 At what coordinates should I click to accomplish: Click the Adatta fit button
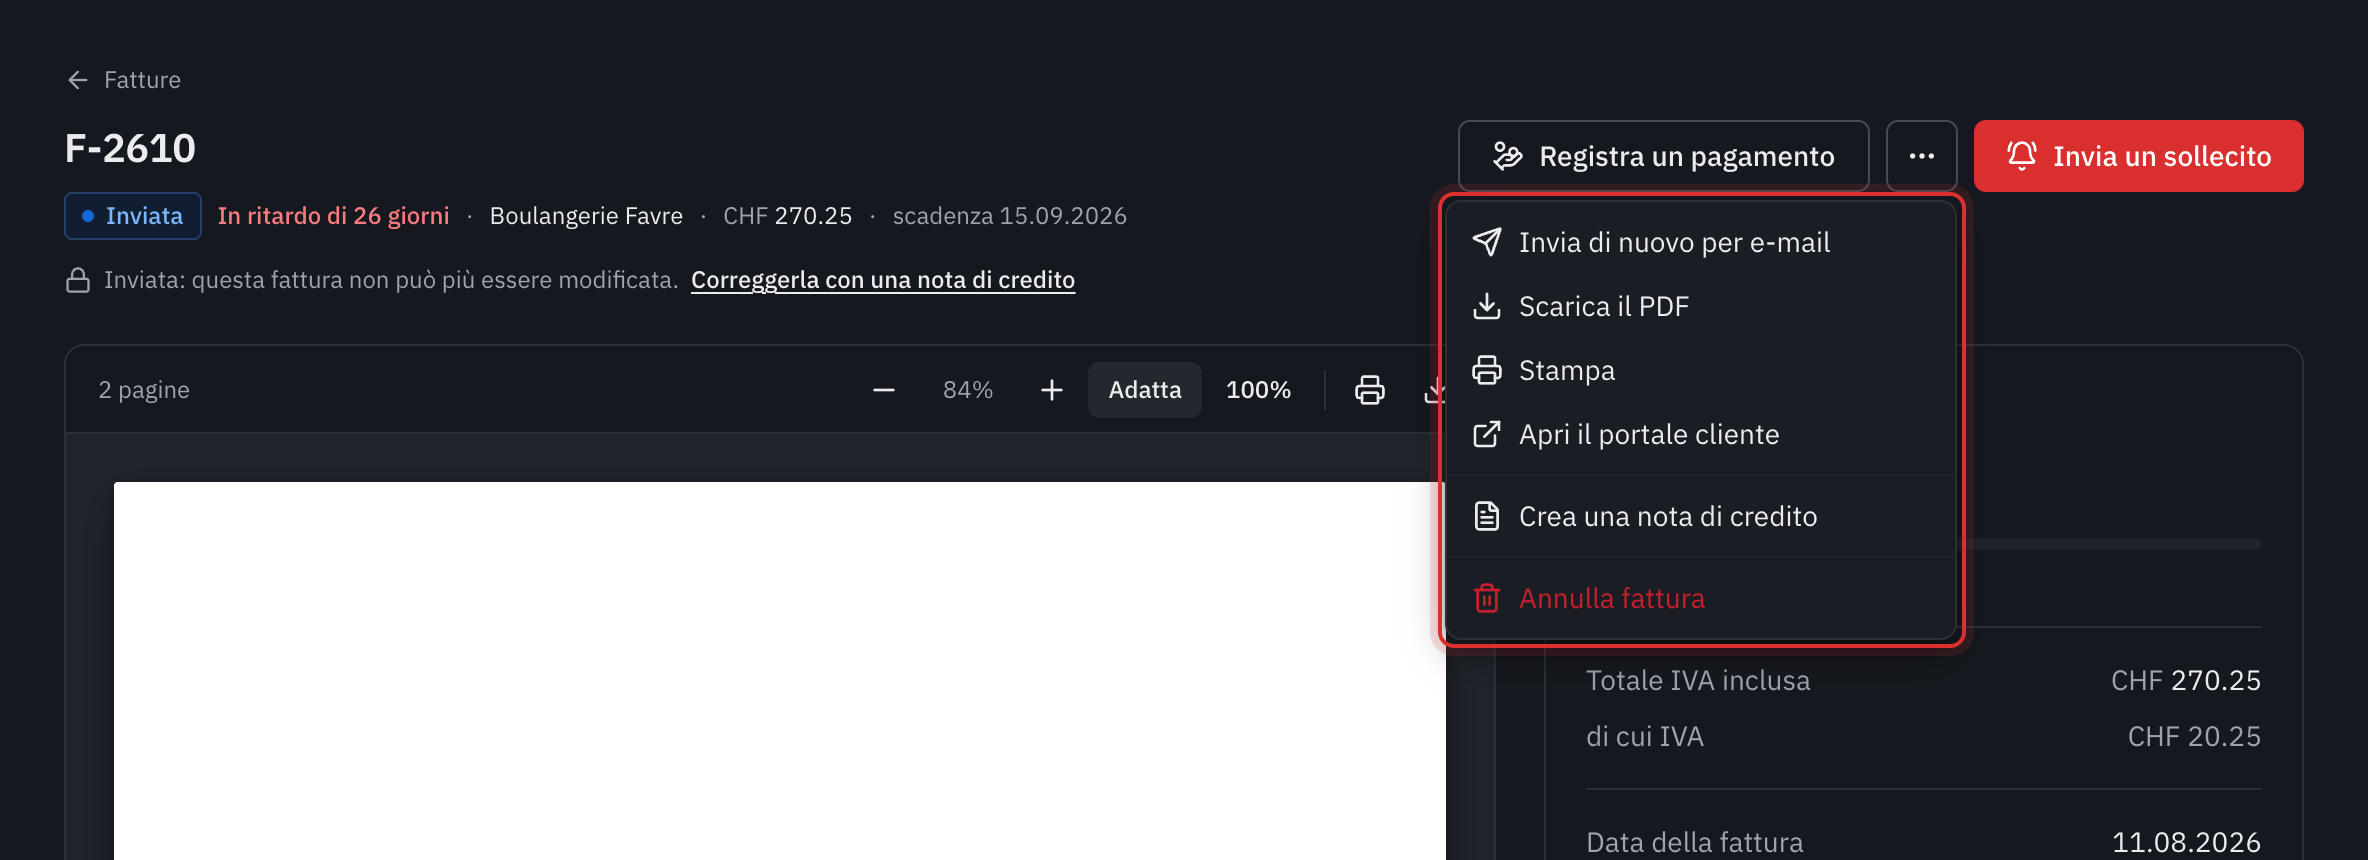coord(1145,390)
